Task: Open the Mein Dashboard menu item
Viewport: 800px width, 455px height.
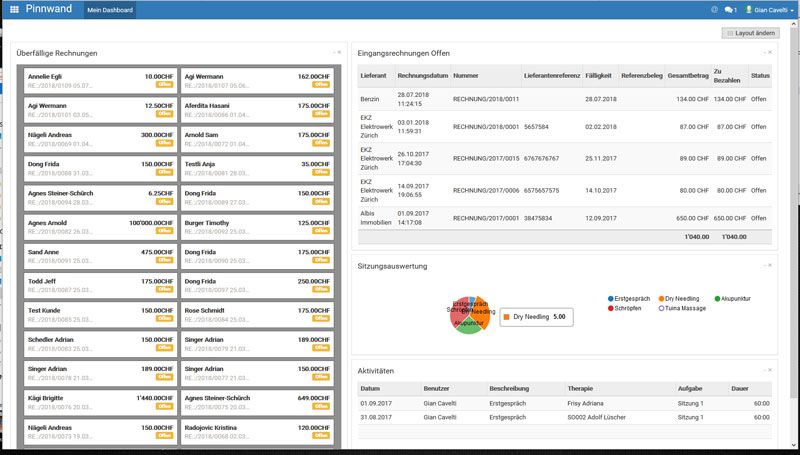Action: [x=110, y=10]
